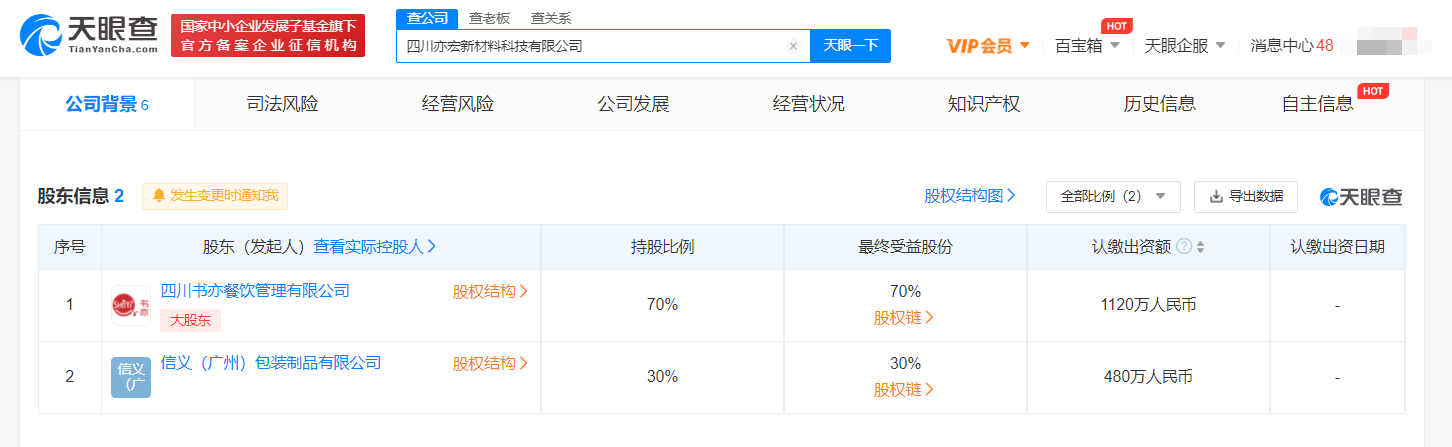Expand 天眼企服 dropdown
The height and width of the screenshot is (447, 1452).
tap(1185, 45)
